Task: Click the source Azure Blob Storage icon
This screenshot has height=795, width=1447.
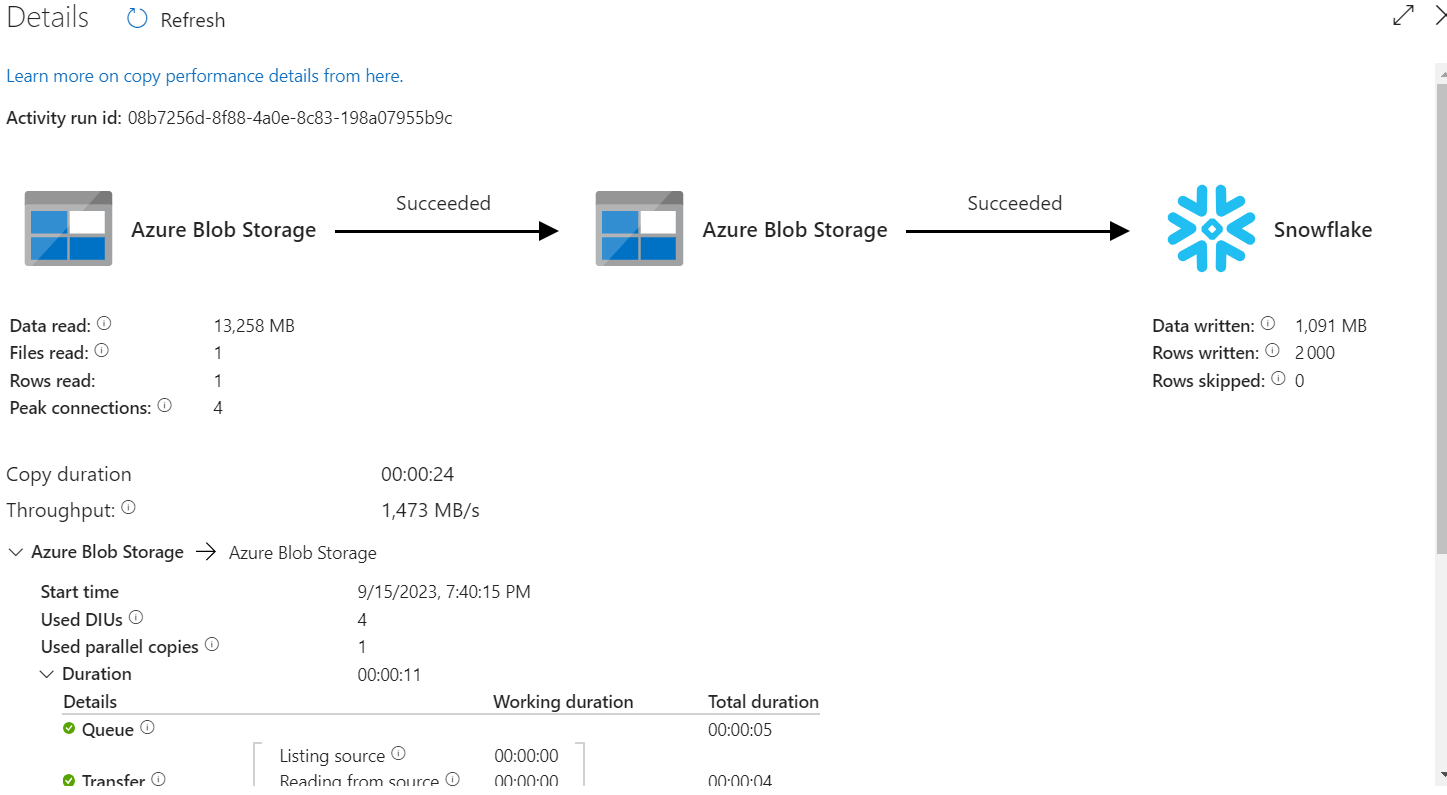Action: (68, 229)
